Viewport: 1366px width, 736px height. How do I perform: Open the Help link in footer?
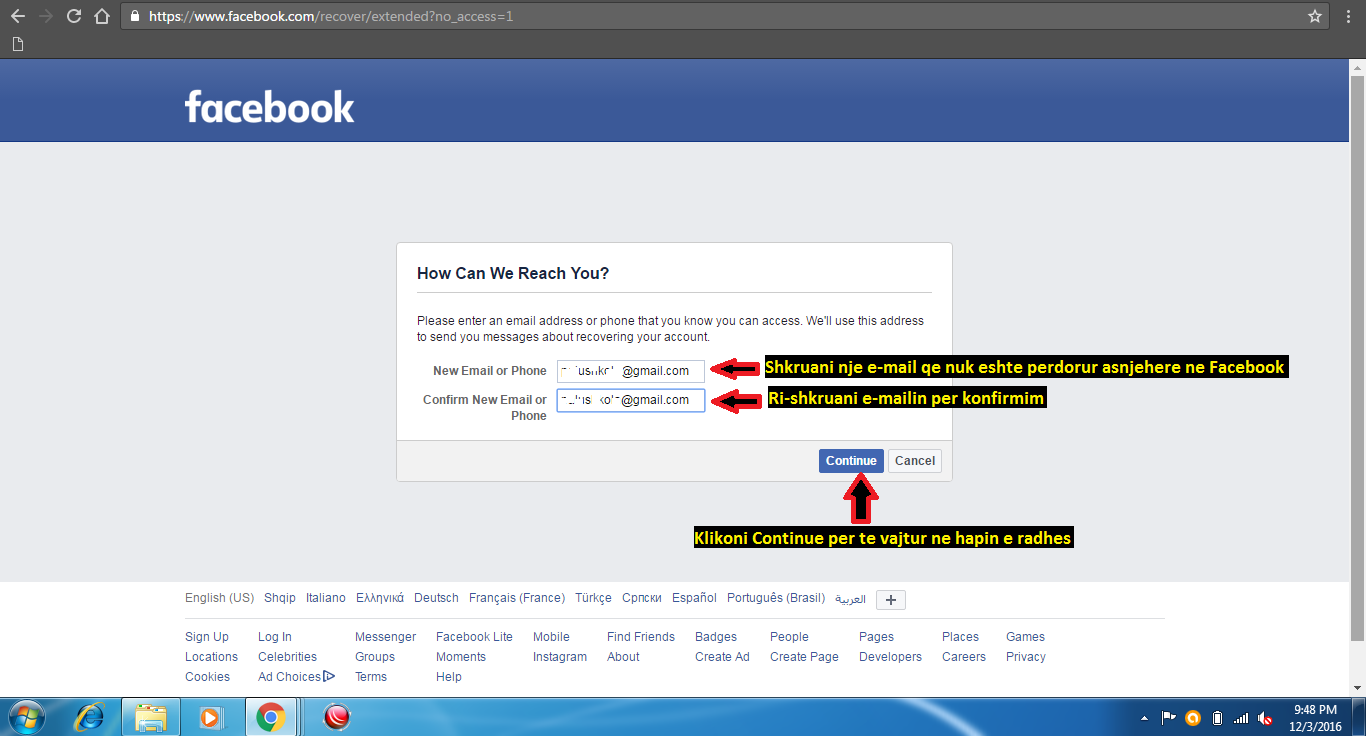449,677
